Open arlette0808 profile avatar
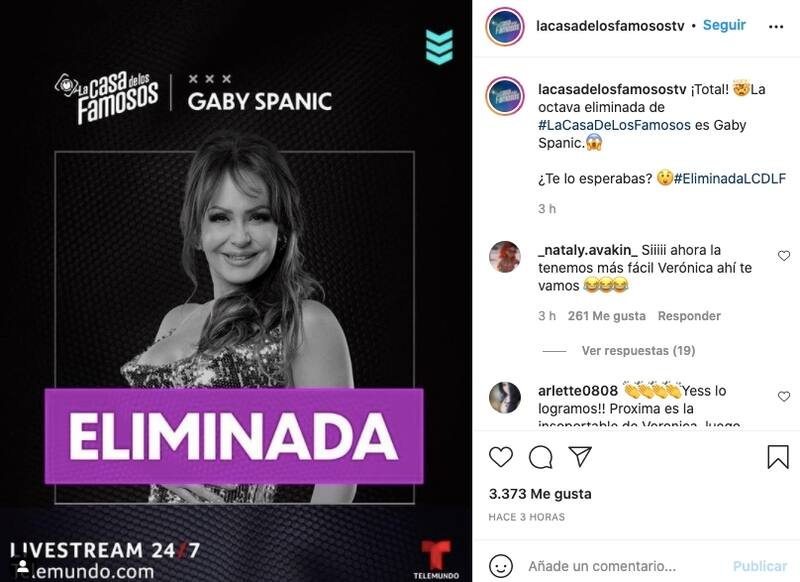The image size is (800, 582). (x=505, y=396)
